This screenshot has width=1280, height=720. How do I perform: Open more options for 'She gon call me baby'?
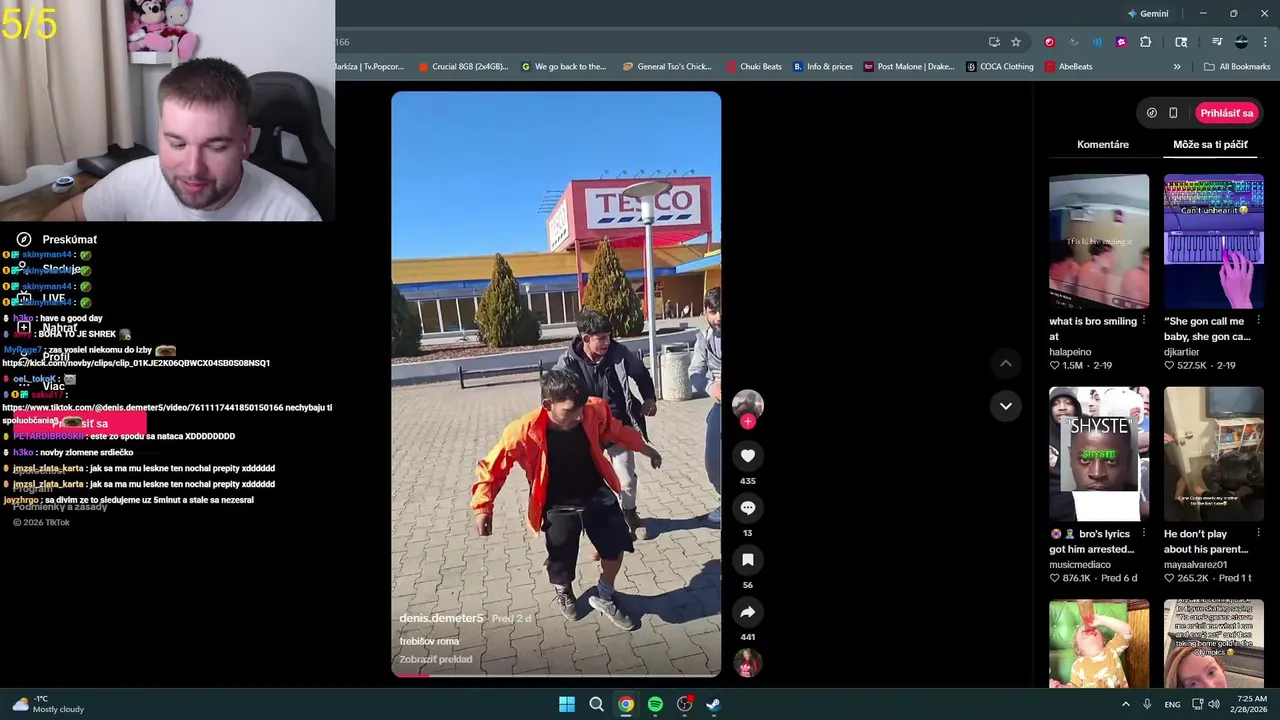[1258, 321]
